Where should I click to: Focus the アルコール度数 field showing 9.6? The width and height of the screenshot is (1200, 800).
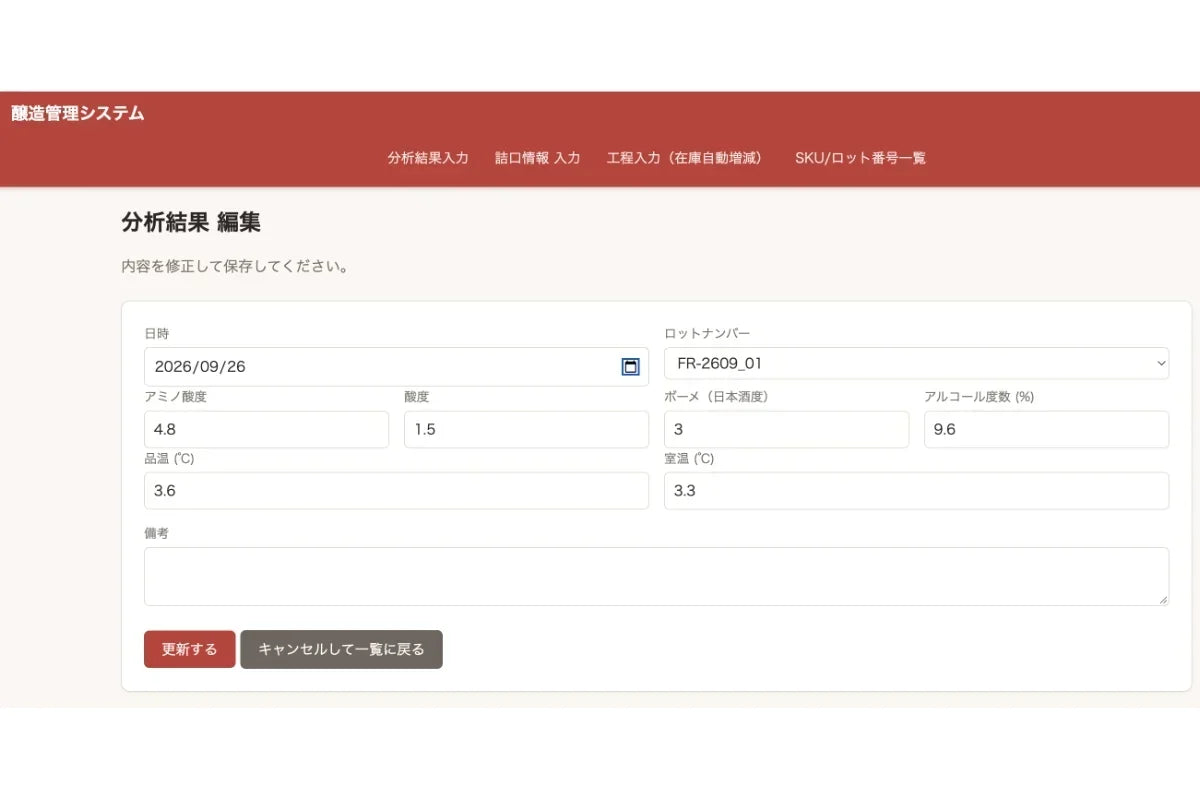tap(1046, 429)
